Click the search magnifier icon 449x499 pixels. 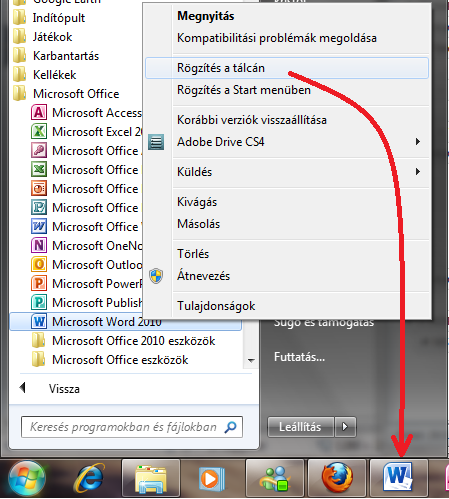pos(231,427)
